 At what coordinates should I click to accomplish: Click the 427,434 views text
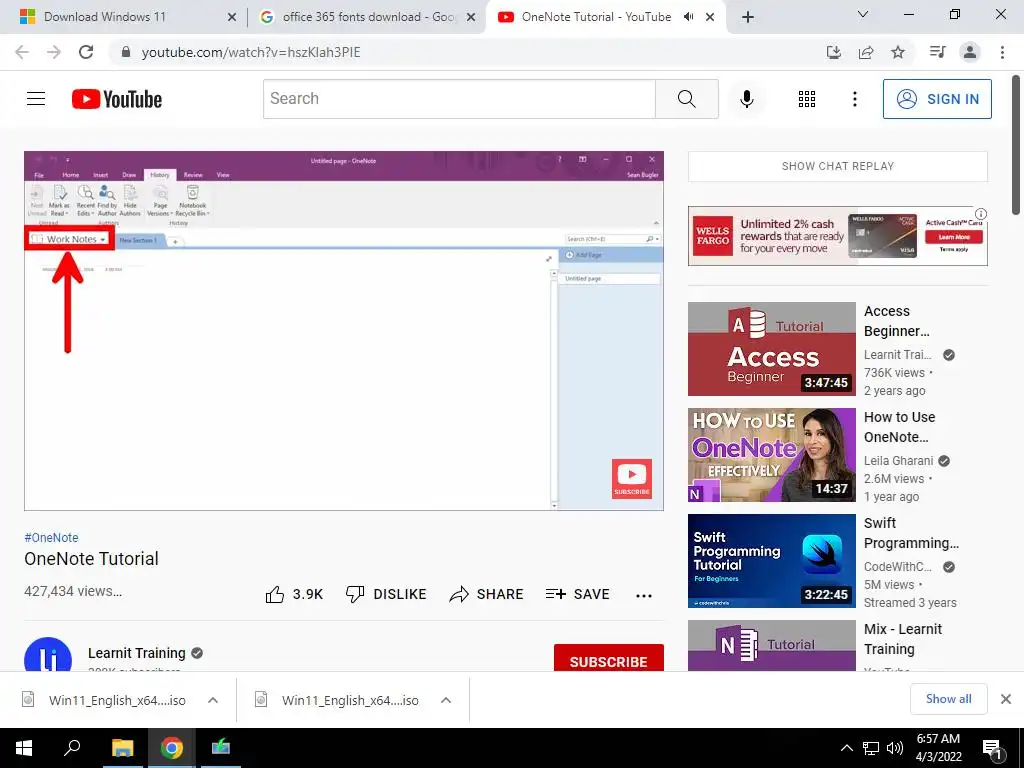[72, 591]
